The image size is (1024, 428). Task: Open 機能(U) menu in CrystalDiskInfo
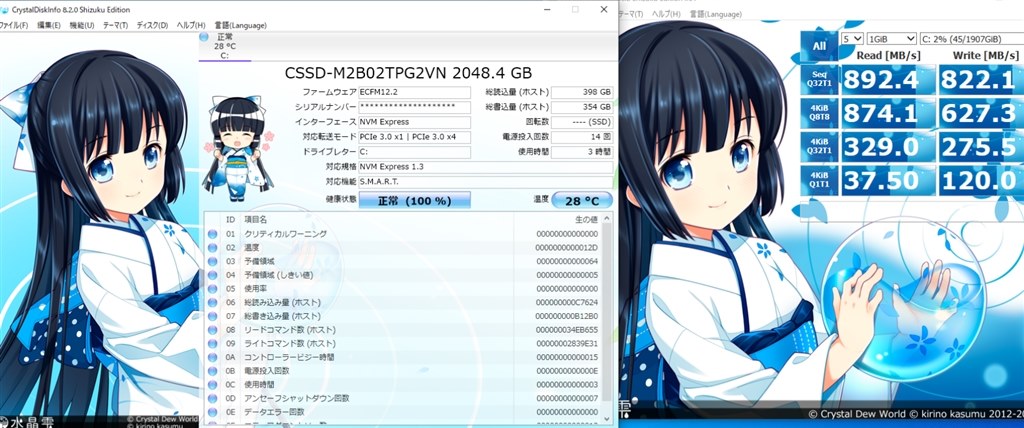[x=82, y=25]
